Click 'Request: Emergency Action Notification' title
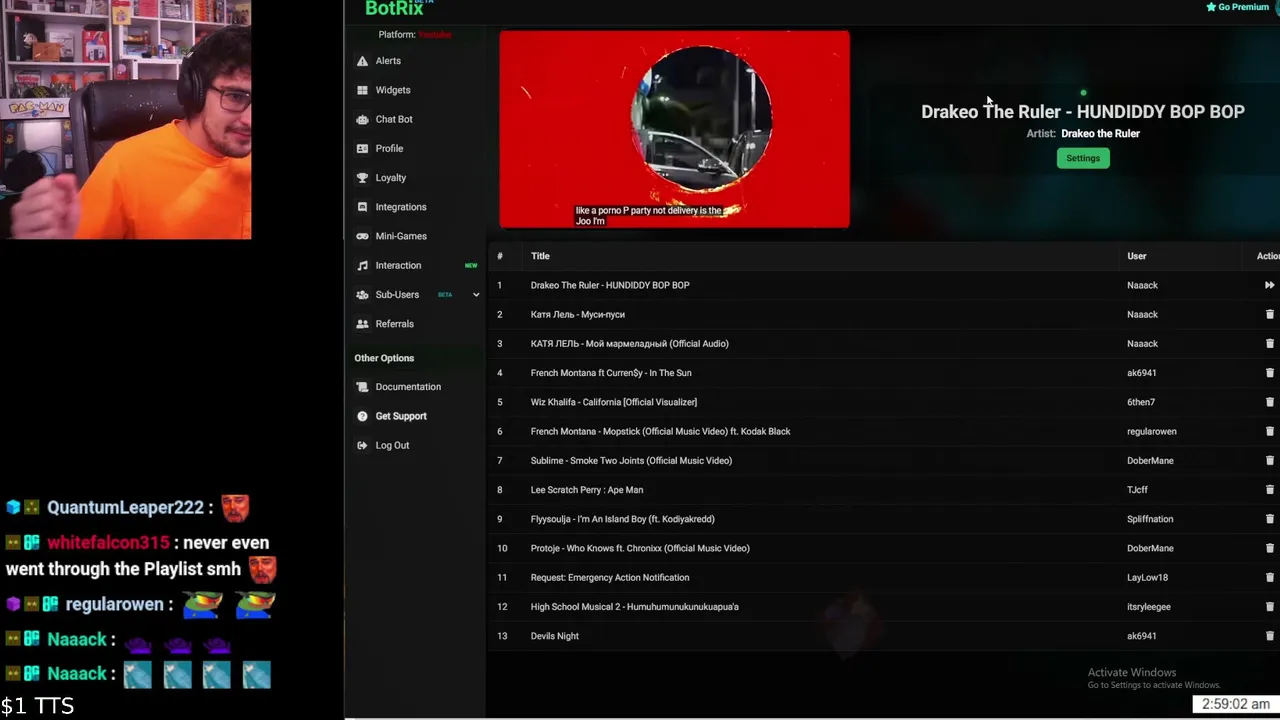Screen dimensions: 1280x720 (610, 577)
